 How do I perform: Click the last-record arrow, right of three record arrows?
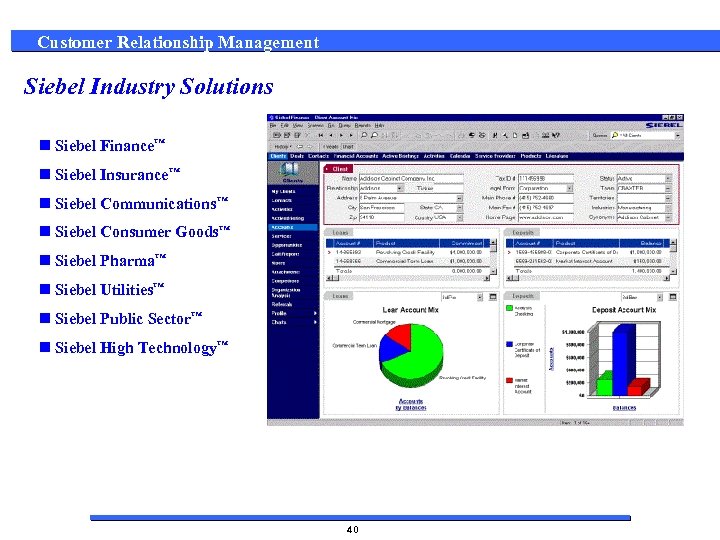click(351, 135)
